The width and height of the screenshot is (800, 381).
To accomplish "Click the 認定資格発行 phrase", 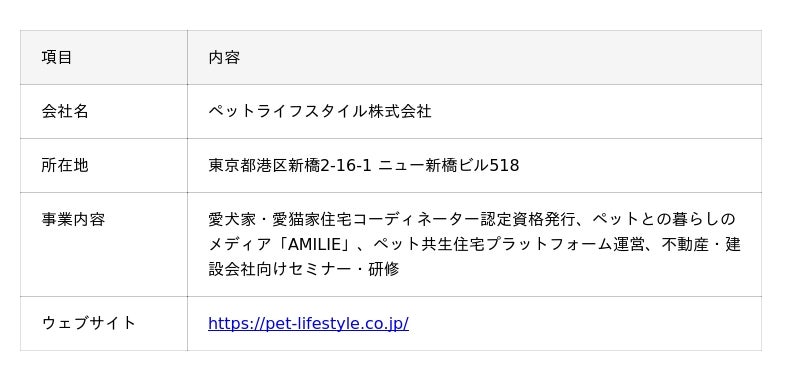I will (x=528, y=219).
